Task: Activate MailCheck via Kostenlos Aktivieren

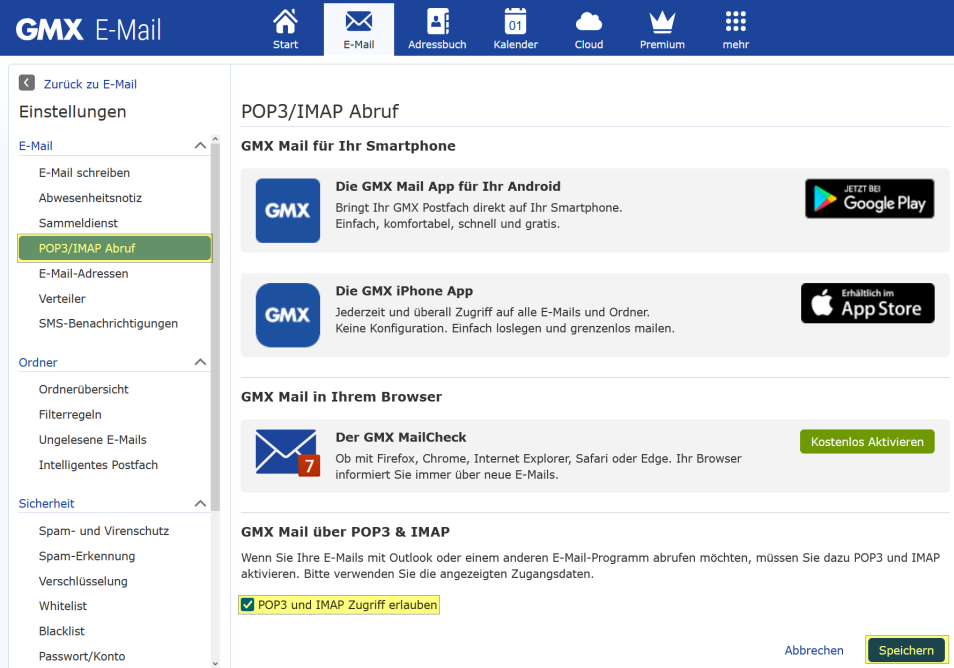Action: pos(866,441)
